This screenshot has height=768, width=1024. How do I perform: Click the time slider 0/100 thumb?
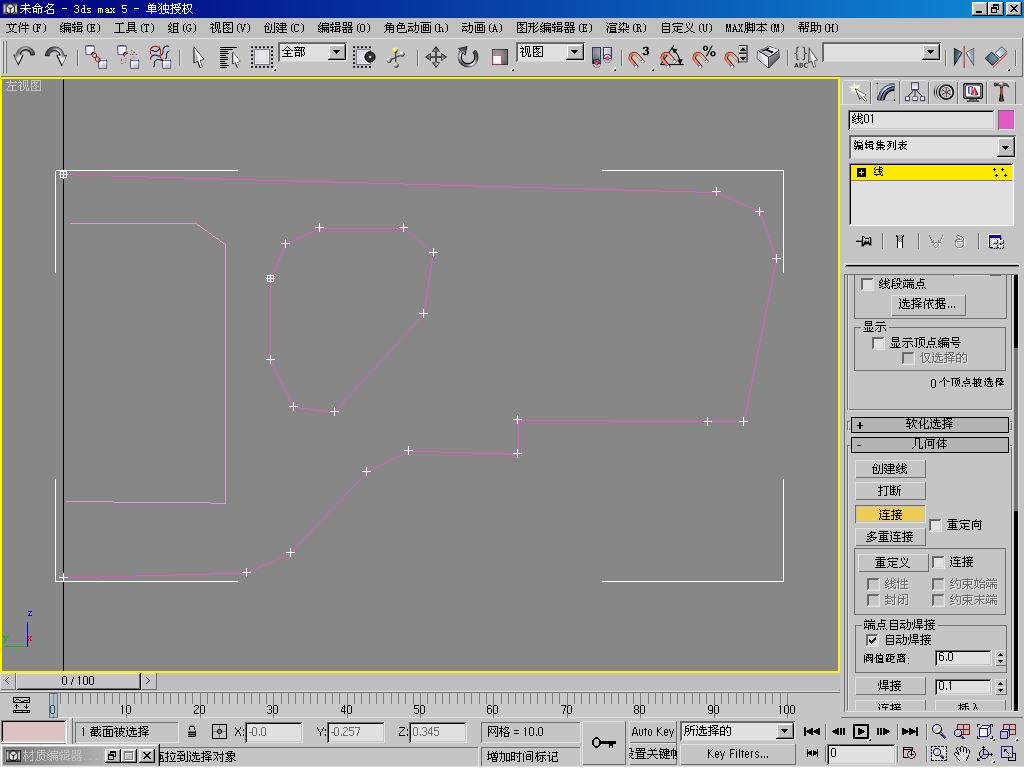78,681
